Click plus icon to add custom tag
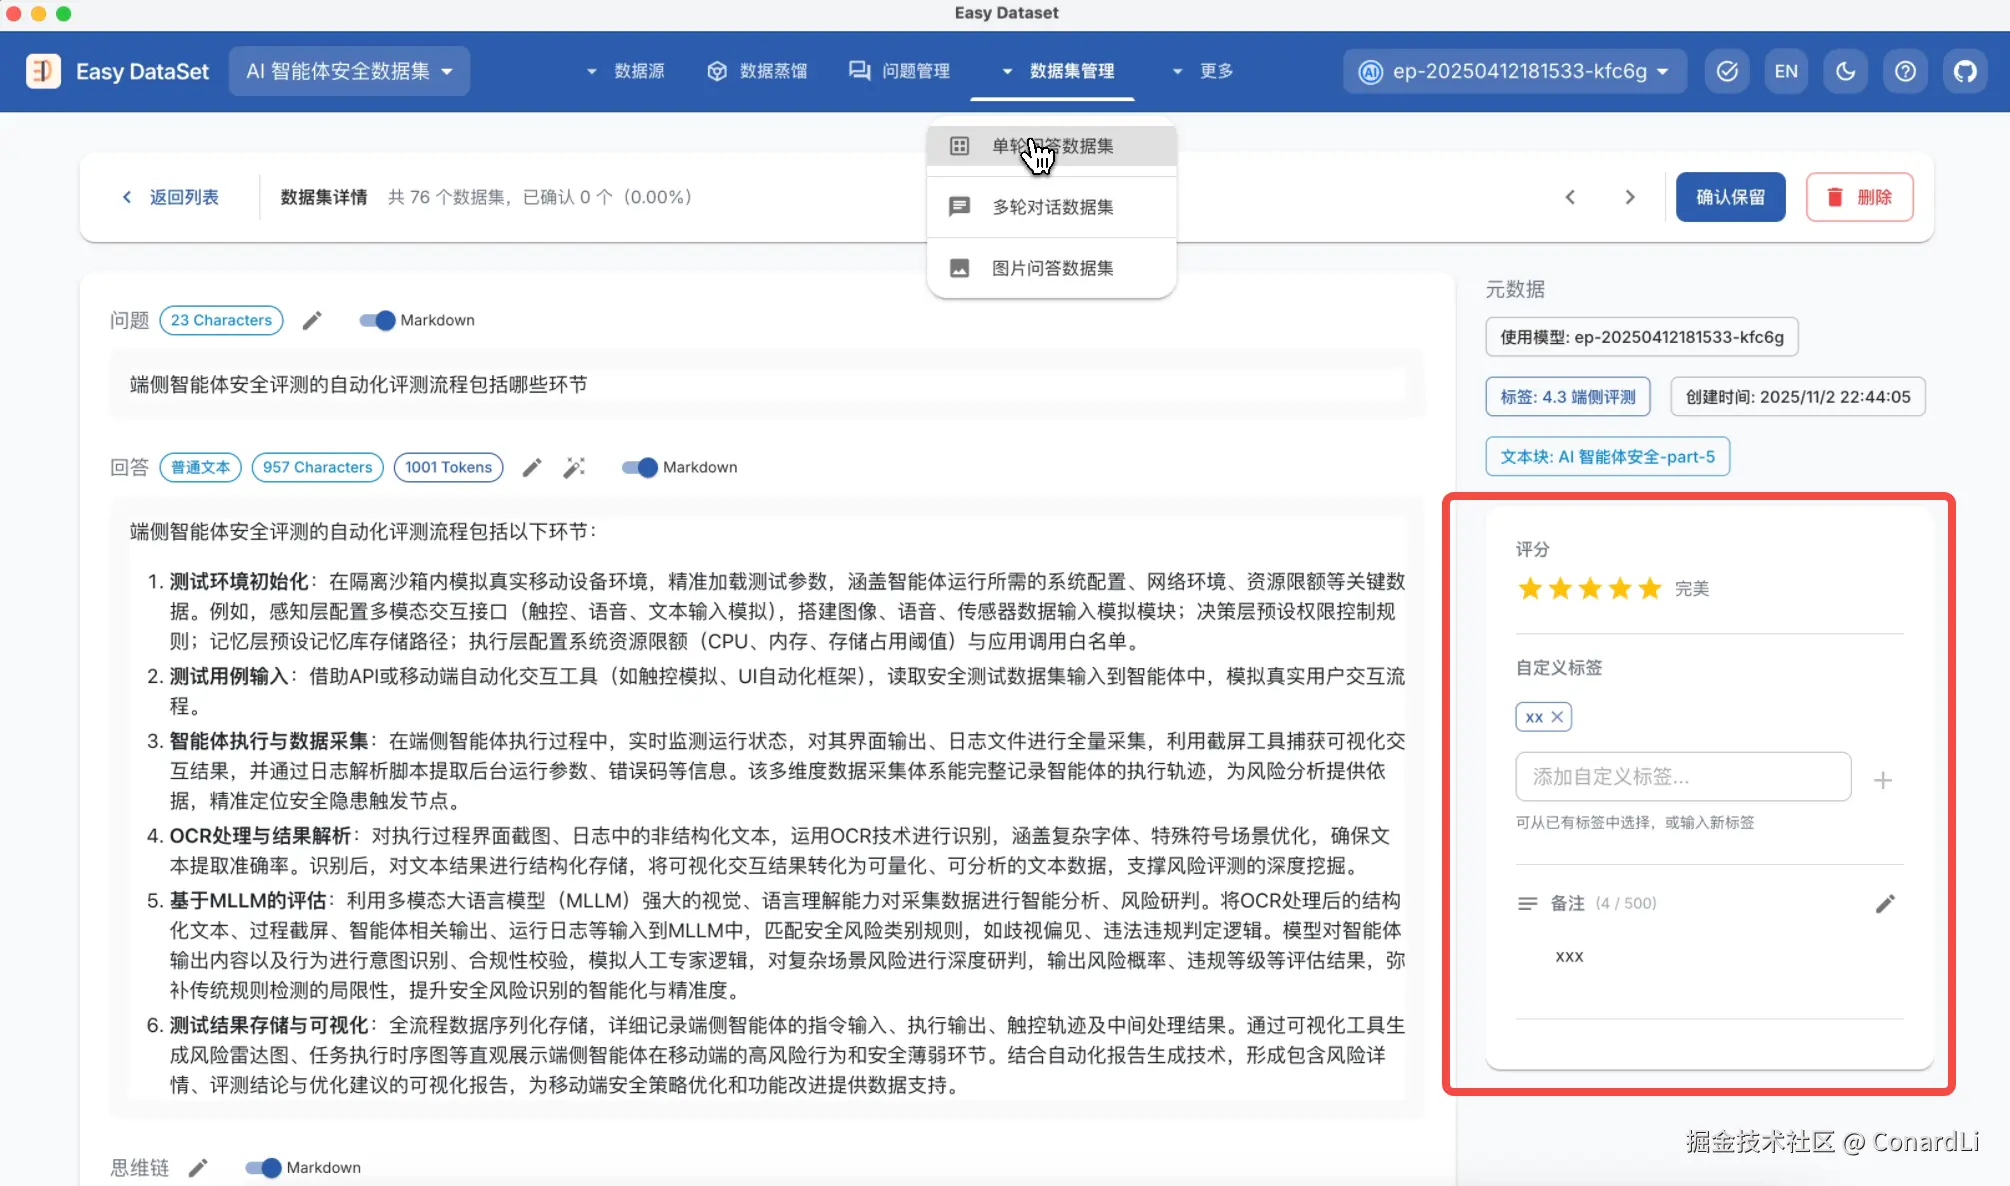 coord(1882,780)
